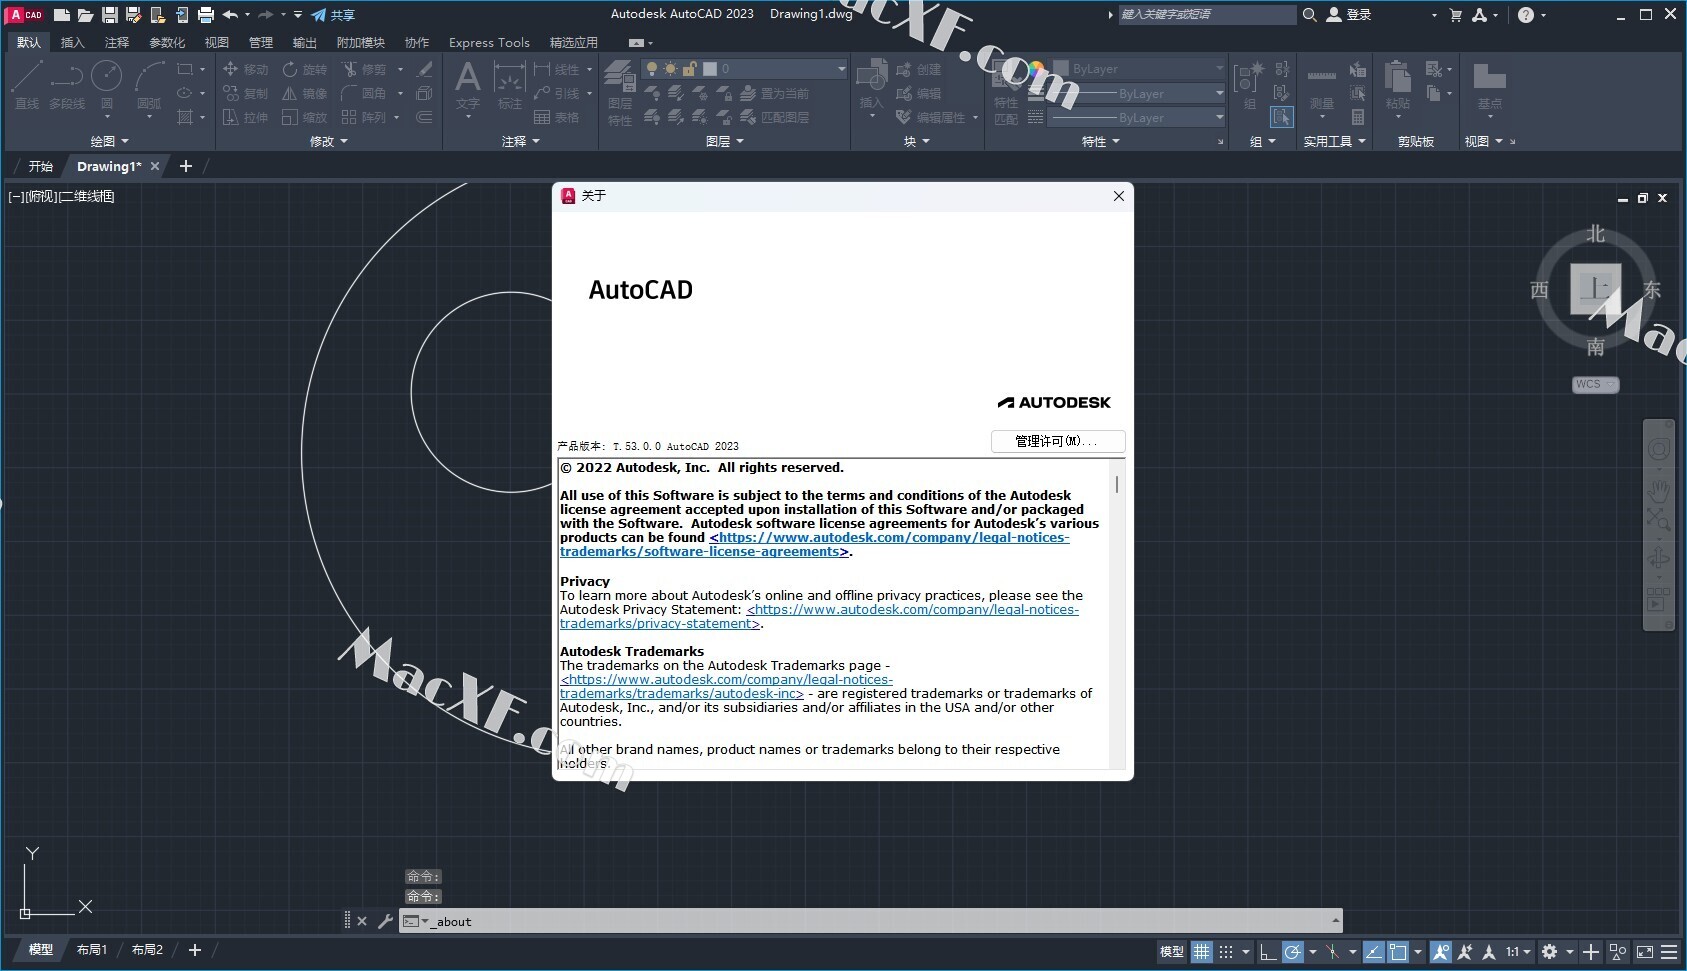Image resolution: width=1687 pixels, height=971 pixels.
Task: Open the 开始 (Start) file tab
Action: pos(40,166)
